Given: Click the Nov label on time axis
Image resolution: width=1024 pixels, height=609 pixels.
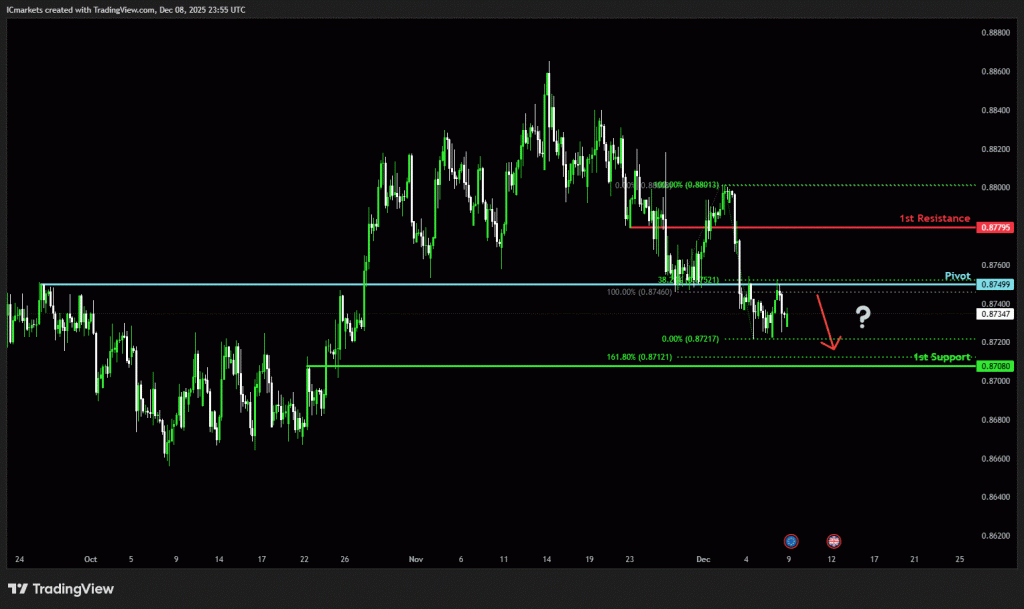Looking at the screenshot, I should pyautogui.click(x=417, y=560).
